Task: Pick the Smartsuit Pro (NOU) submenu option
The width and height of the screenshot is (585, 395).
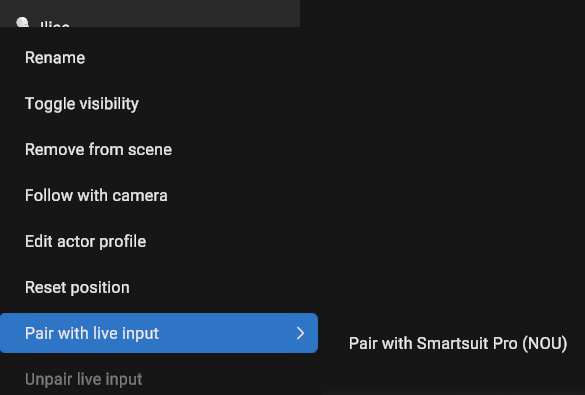Action: click(458, 343)
